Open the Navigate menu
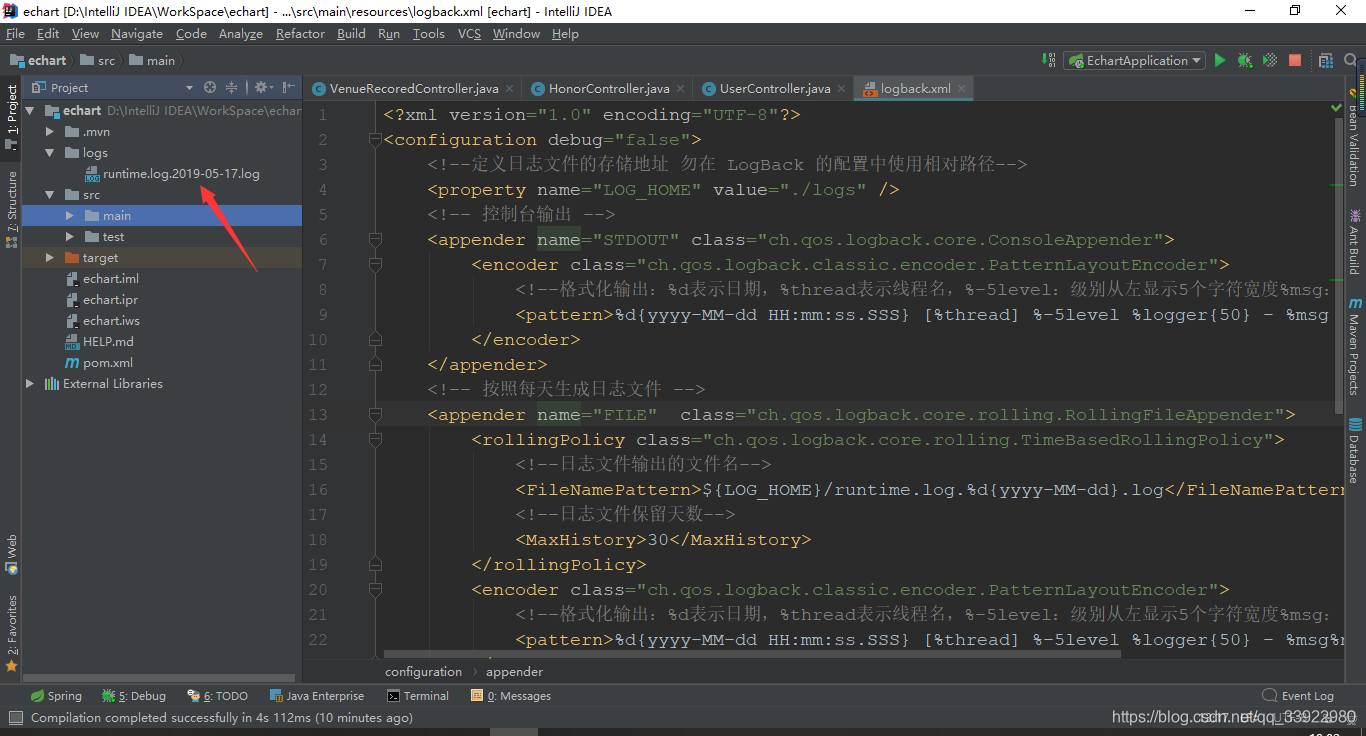 (x=137, y=34)
